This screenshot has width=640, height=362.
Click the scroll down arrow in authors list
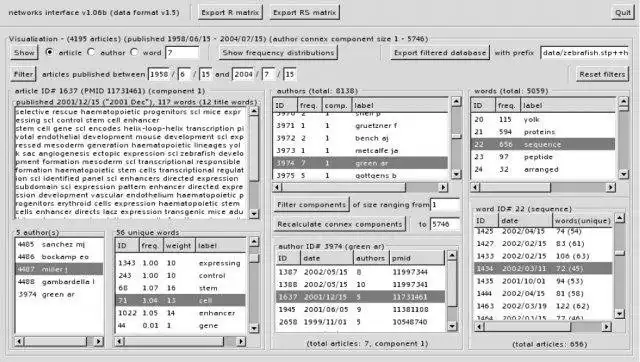pyautogui.click(x=456, y=174)
